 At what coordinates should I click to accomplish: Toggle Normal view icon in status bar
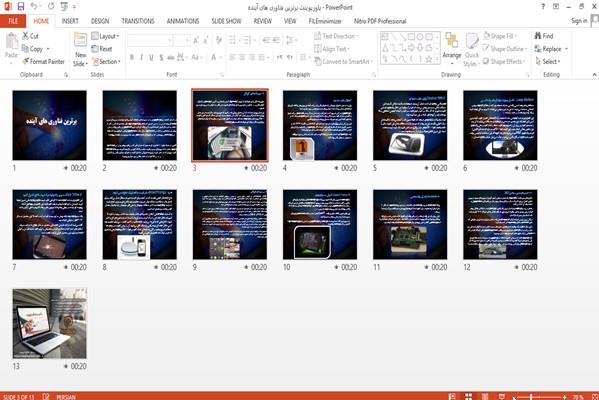coord(452,397)
